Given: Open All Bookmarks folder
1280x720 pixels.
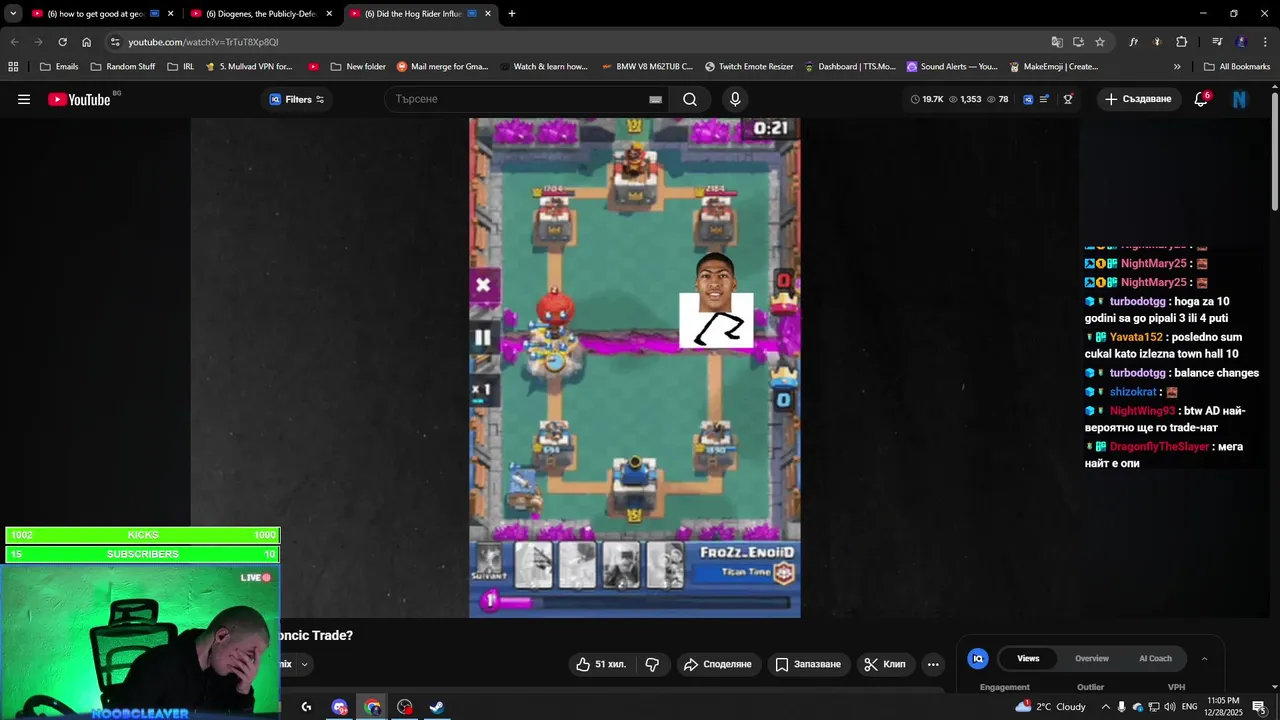Looking at the screenshot, I should point(1237,67).
